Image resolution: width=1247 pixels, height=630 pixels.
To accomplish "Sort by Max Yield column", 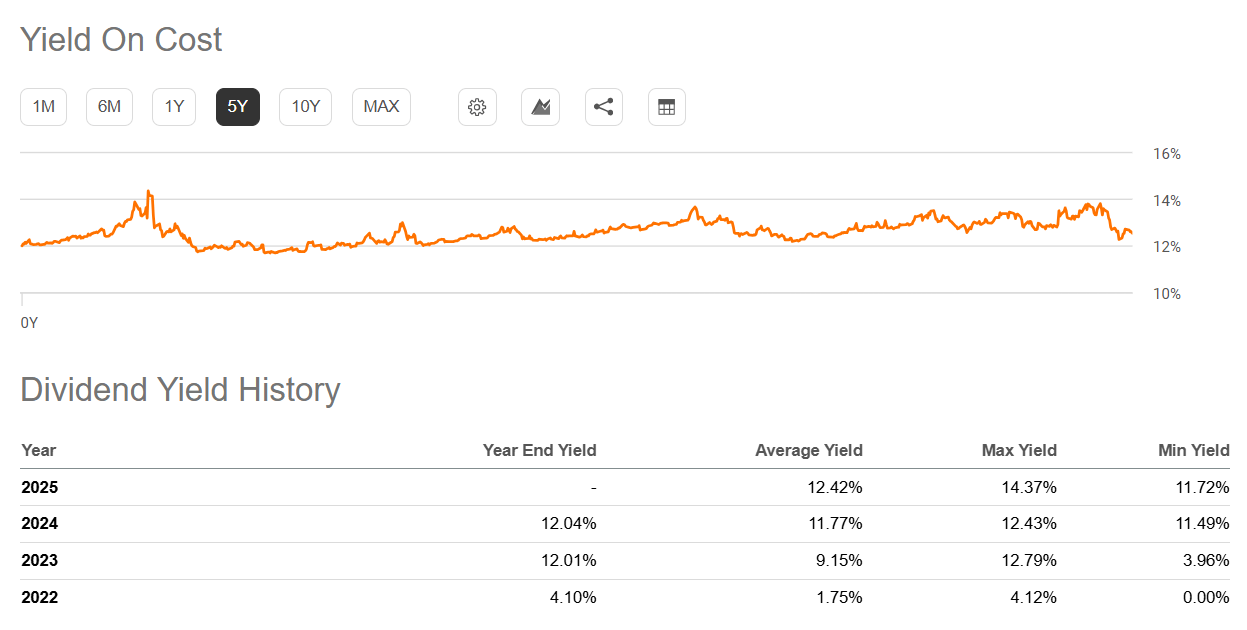I will [x=1018, y=450].
